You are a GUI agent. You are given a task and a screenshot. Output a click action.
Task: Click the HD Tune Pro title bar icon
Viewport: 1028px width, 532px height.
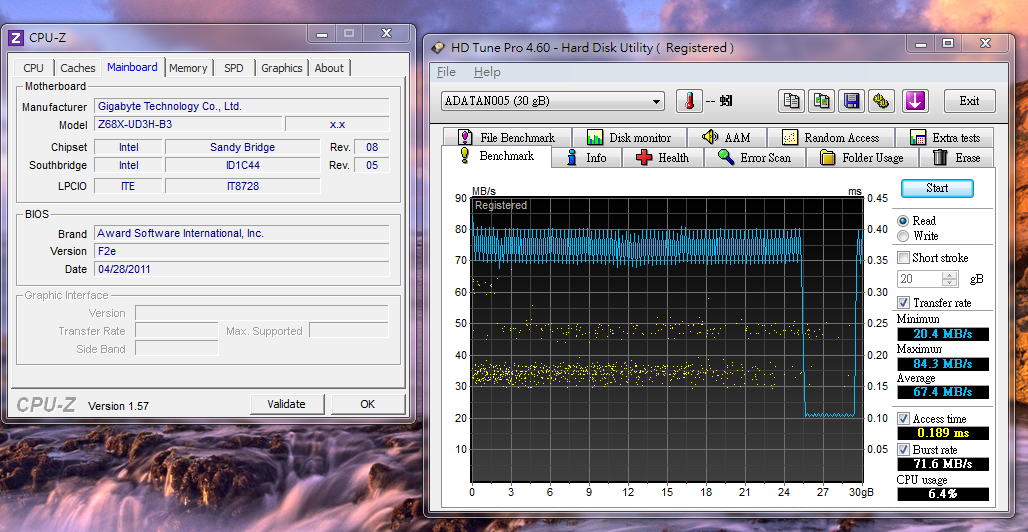coord(438,48)
